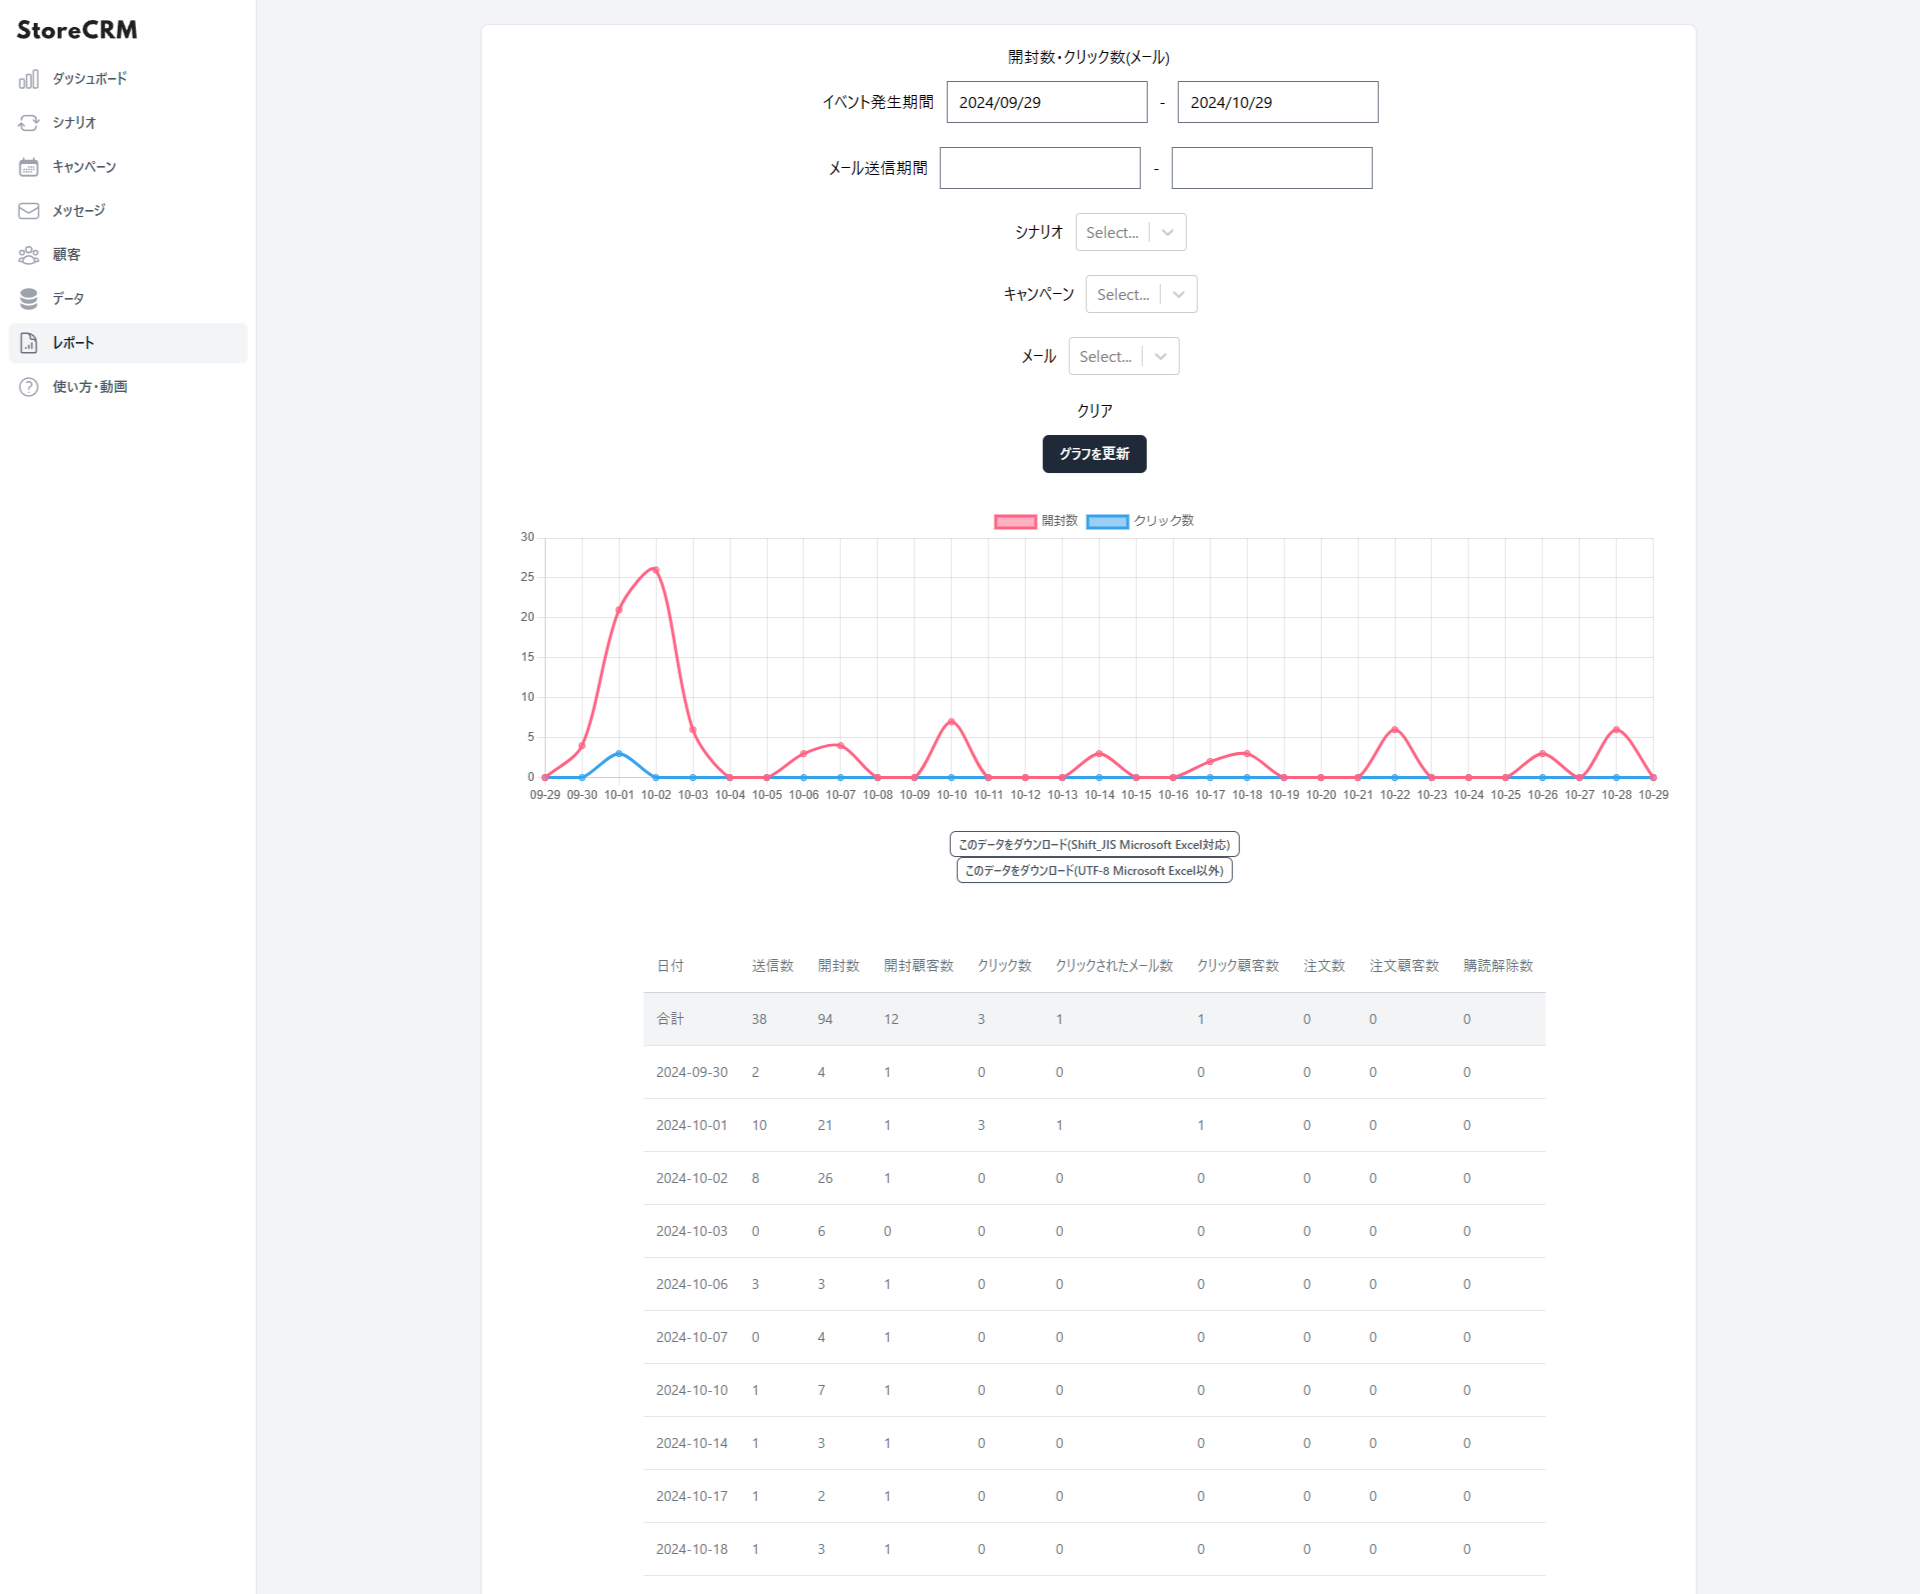Expand the シナリオ dropdown chevron
The width and height of the screenshot is (1920, 1594).
click(1168, 232)
